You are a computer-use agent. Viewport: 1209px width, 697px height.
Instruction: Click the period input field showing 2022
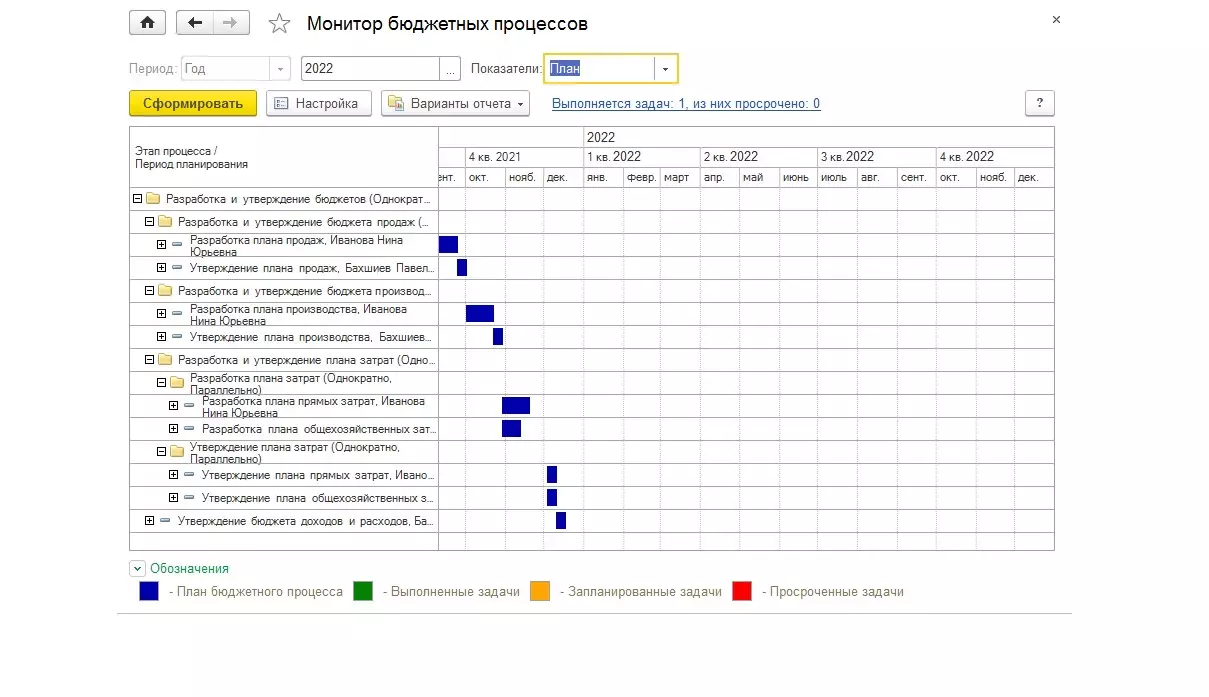coord(370,69)
